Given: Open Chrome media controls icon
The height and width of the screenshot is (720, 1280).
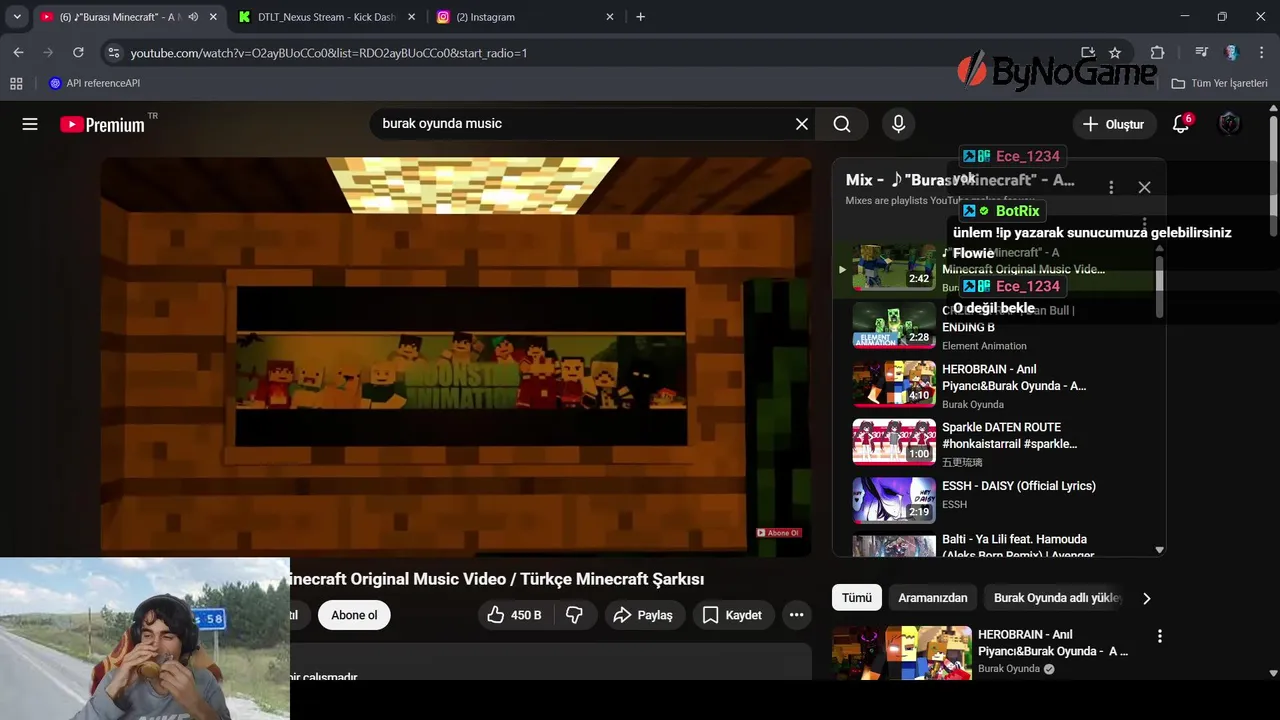Looking at the screenshot, I should pos(1202,52).
